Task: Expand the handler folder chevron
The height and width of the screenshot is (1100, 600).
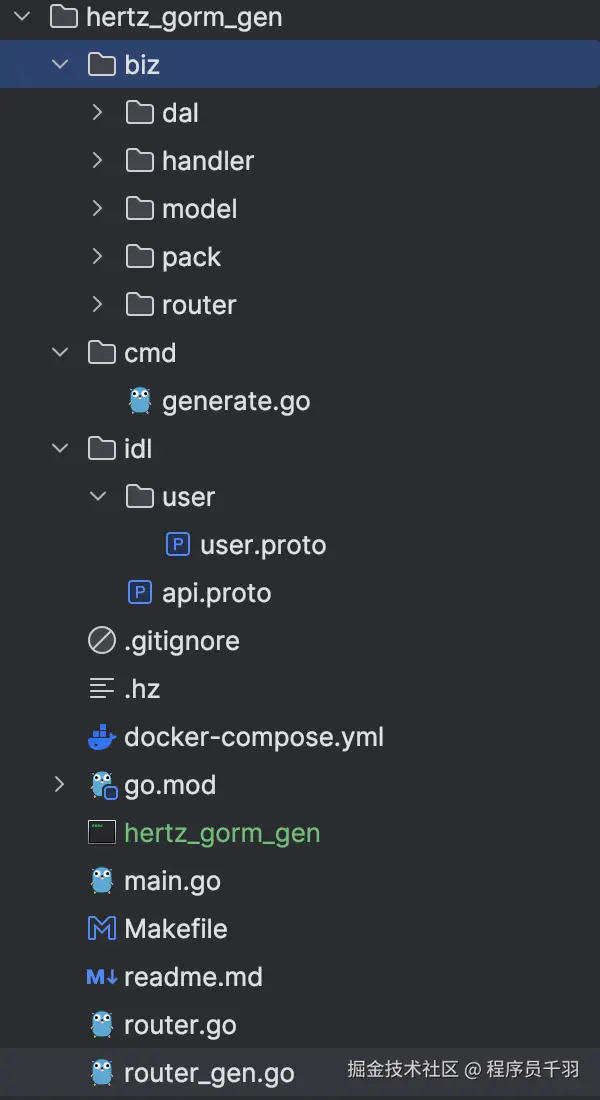Action: (97, 161)
